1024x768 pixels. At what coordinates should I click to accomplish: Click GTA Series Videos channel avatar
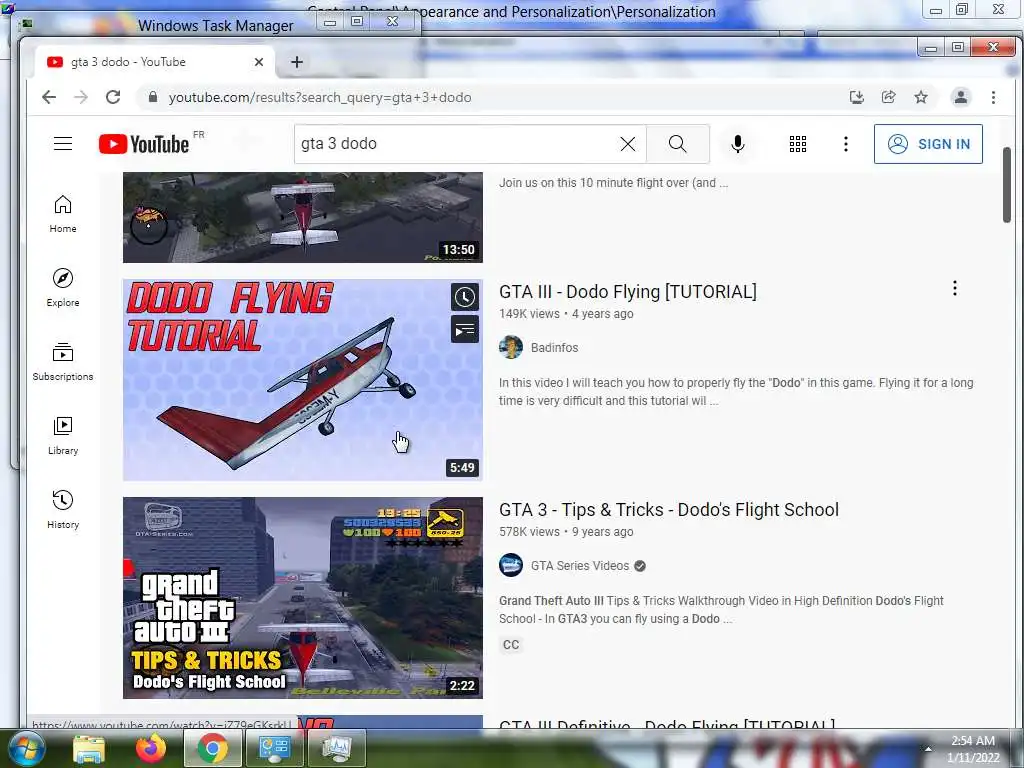[511, 566]
